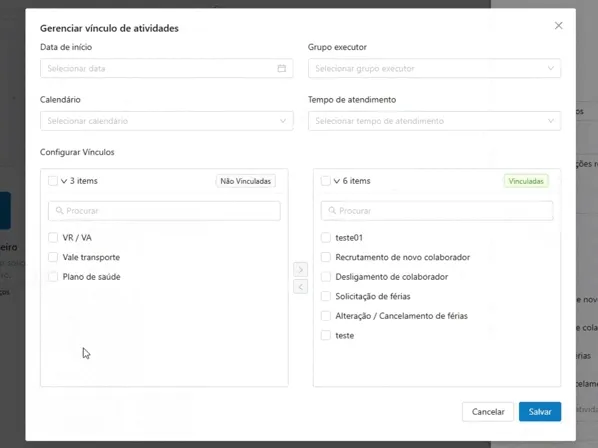Click the Selecionar data input field

(x=167, y=68)
